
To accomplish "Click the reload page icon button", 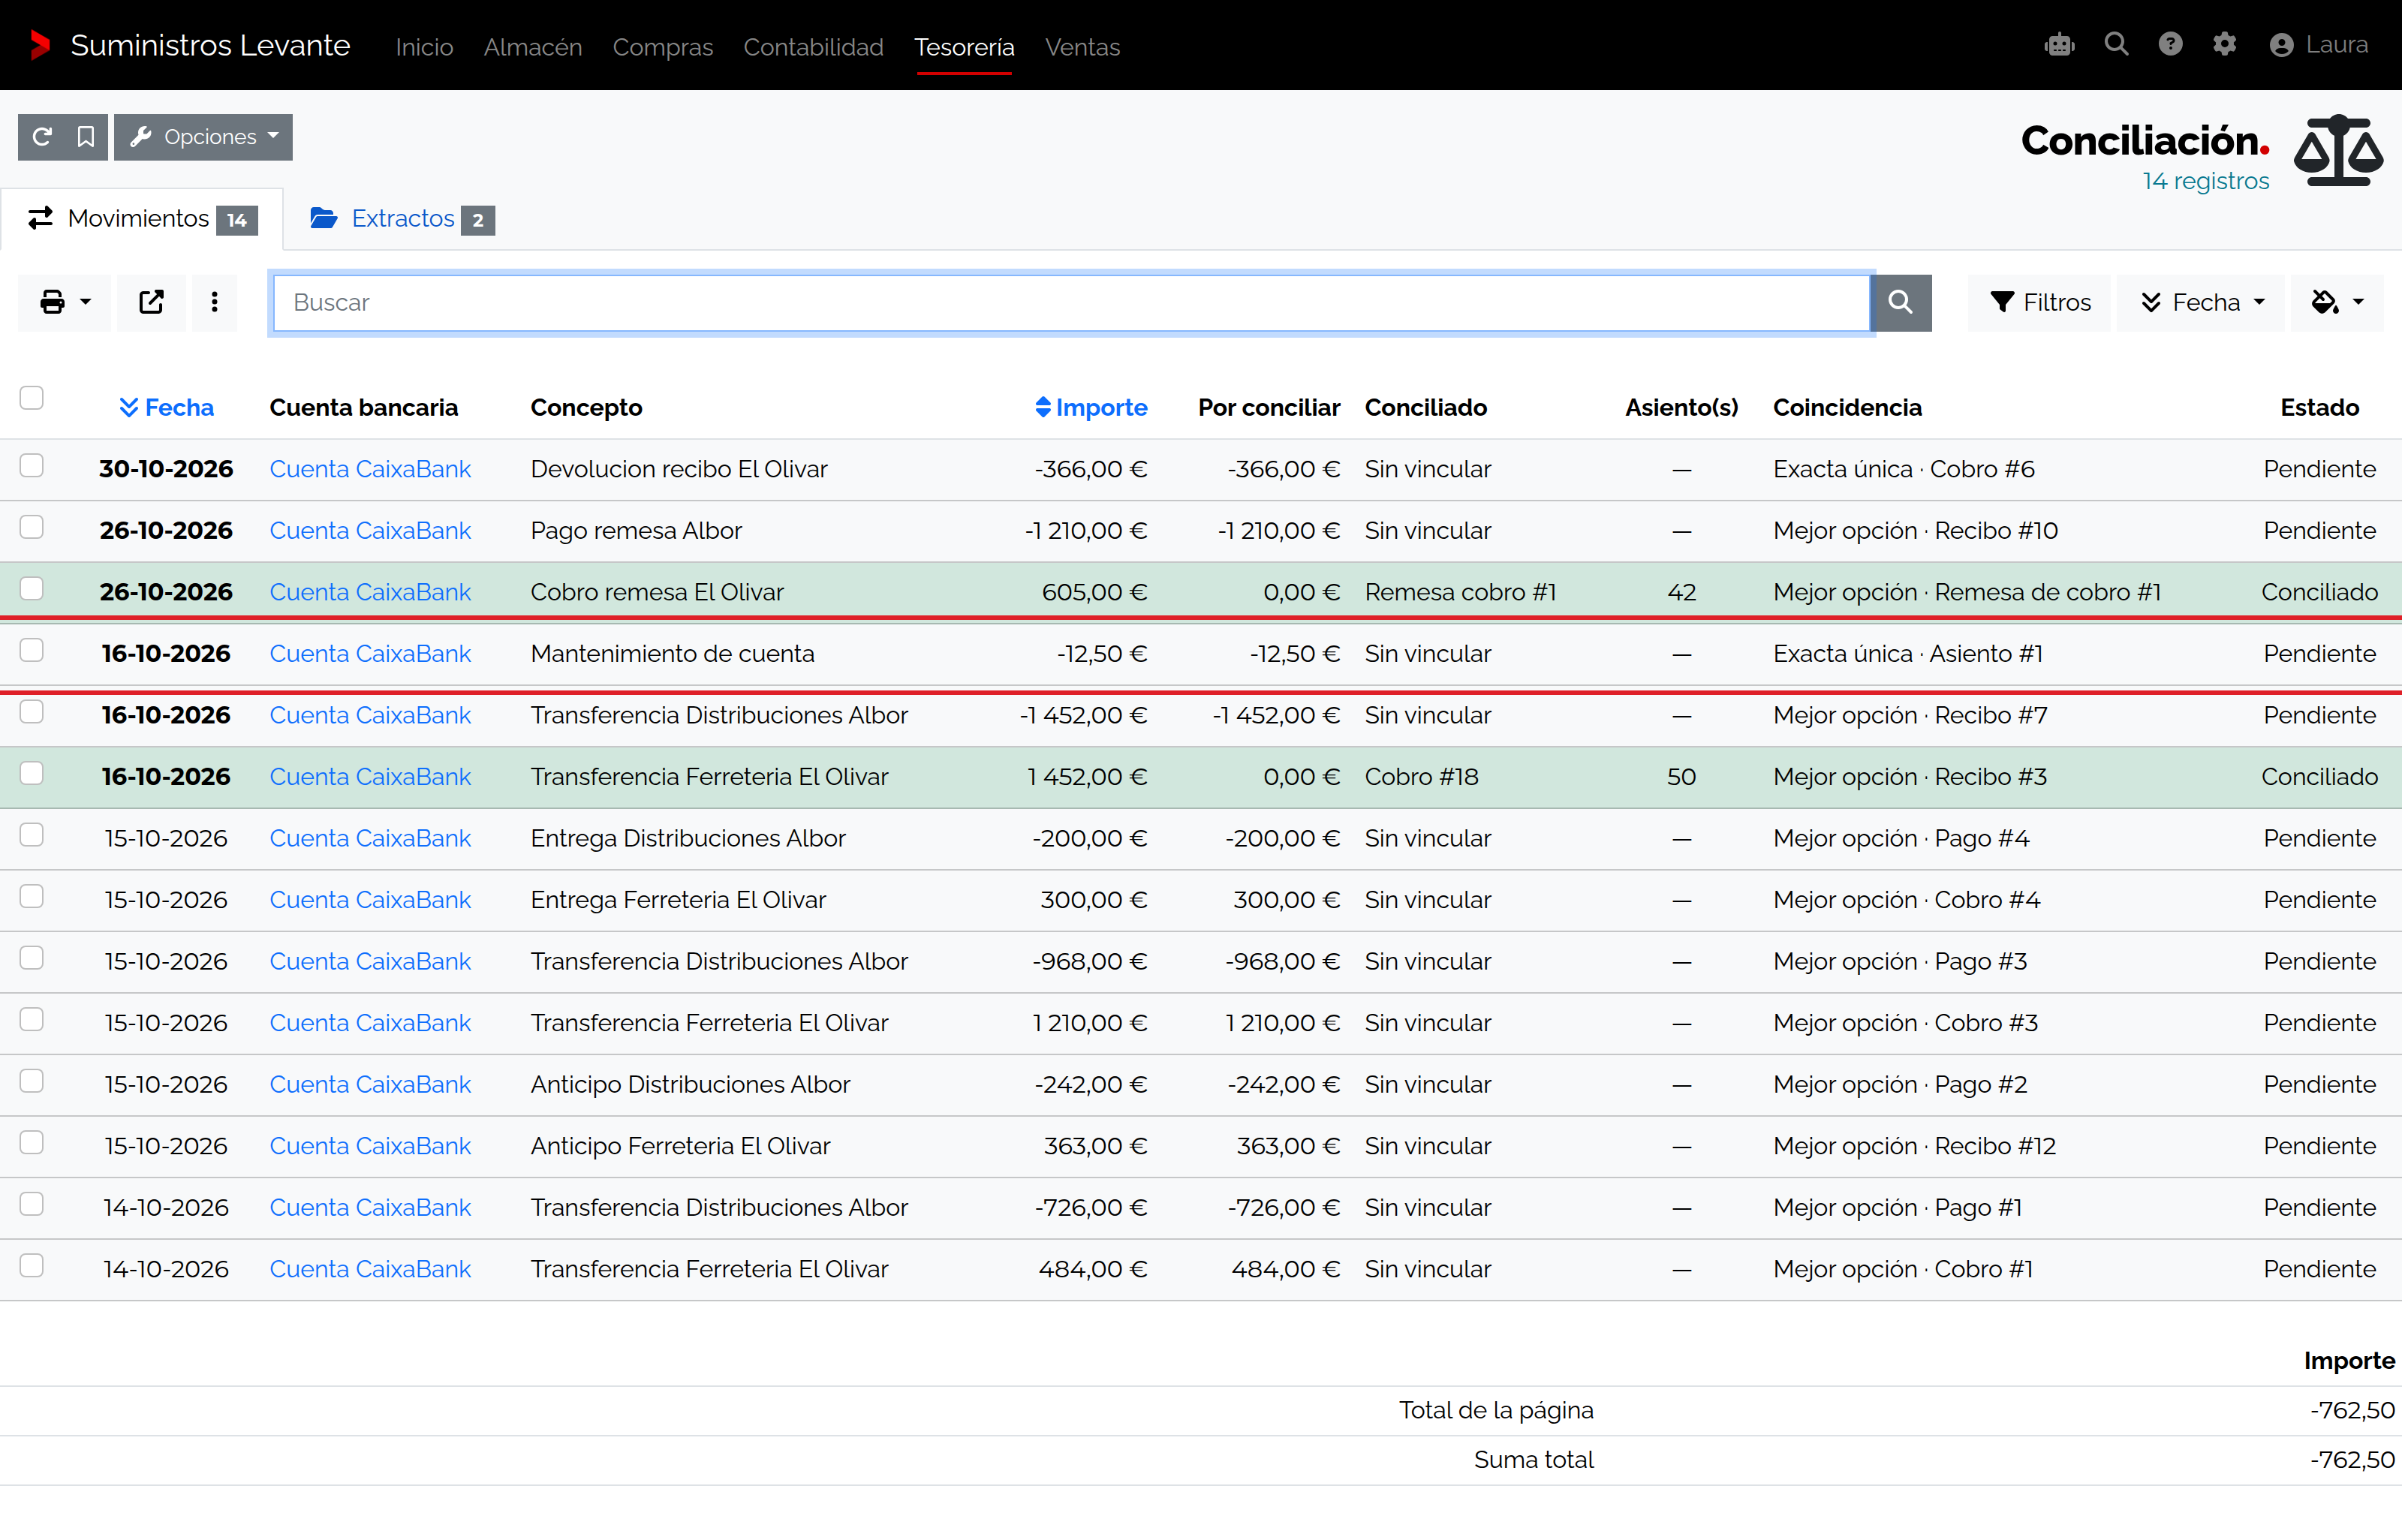I will [41, 137].
